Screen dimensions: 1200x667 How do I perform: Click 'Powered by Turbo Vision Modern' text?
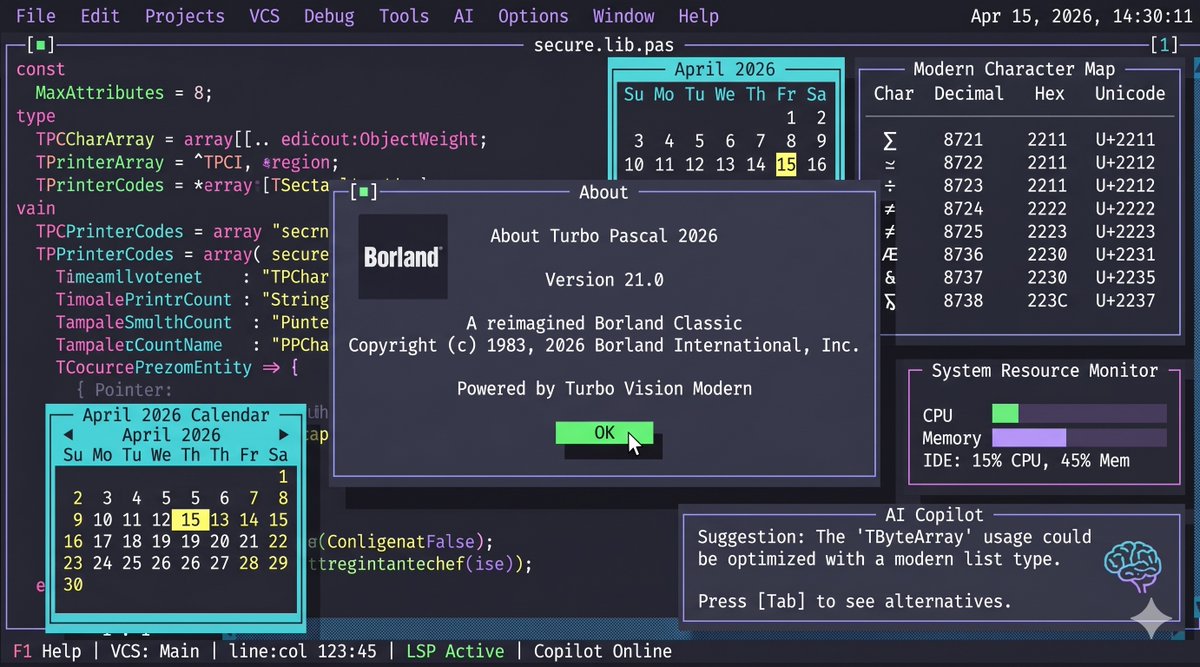[x=604, y=389]
